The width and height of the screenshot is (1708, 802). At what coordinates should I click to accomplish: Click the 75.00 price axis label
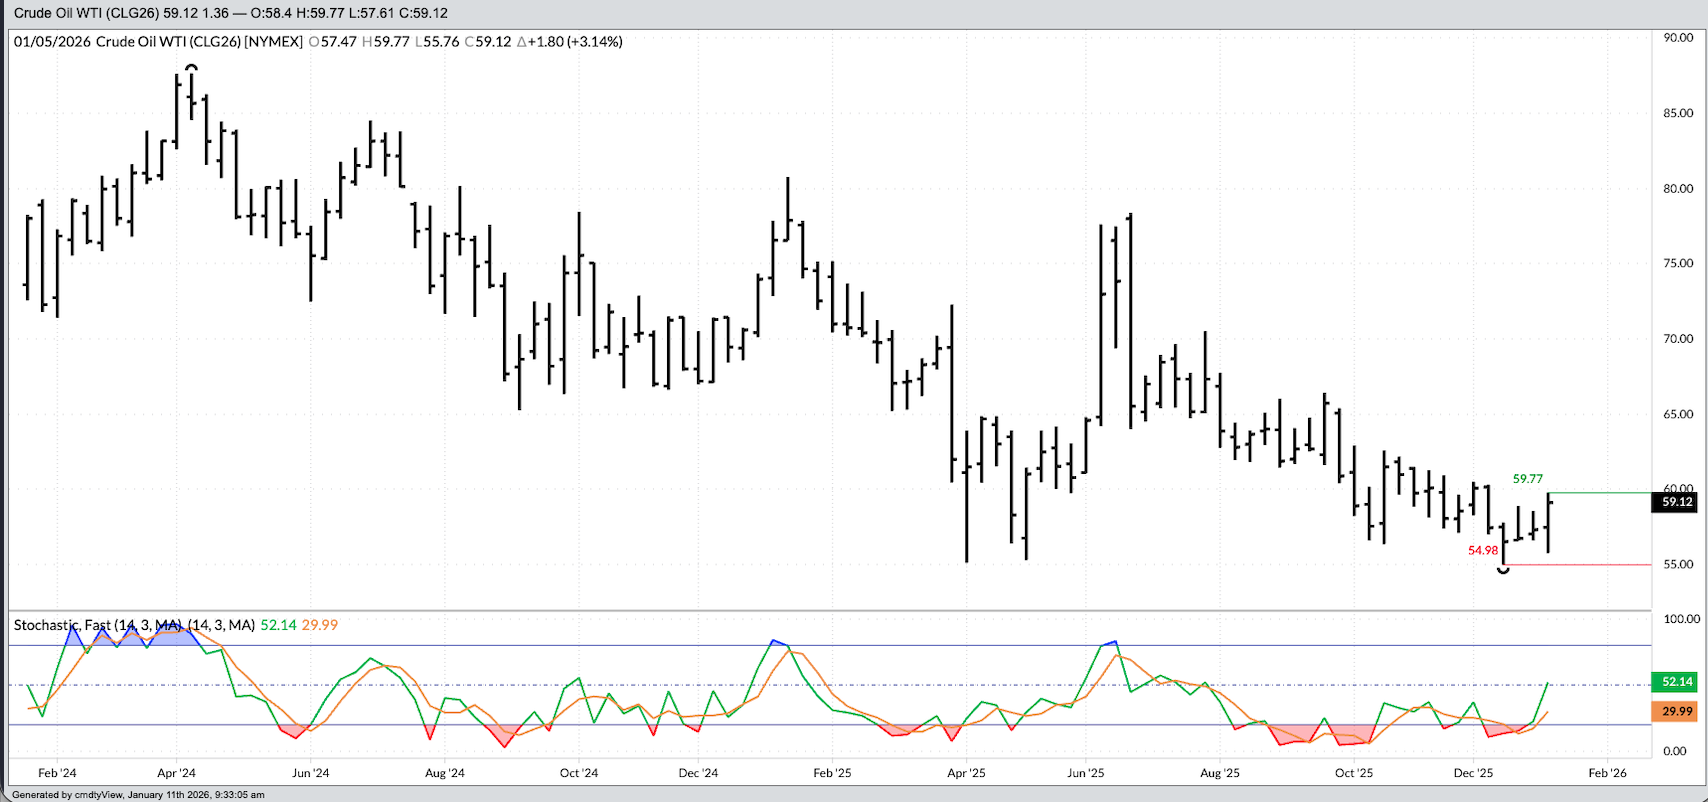(x=1678, y=264)
